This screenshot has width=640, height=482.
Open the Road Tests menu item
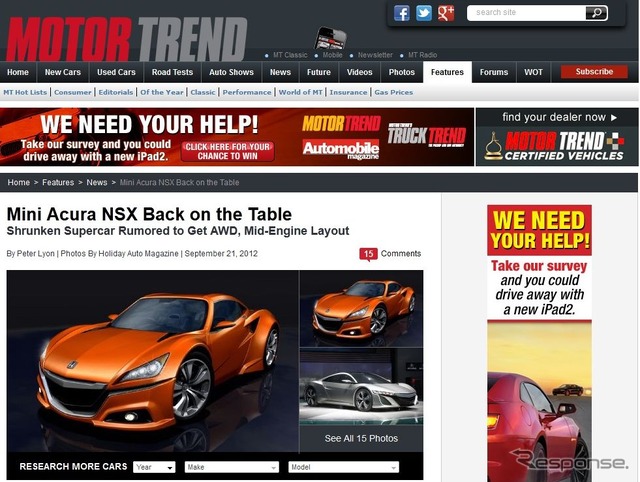click(x=172, y=72)
